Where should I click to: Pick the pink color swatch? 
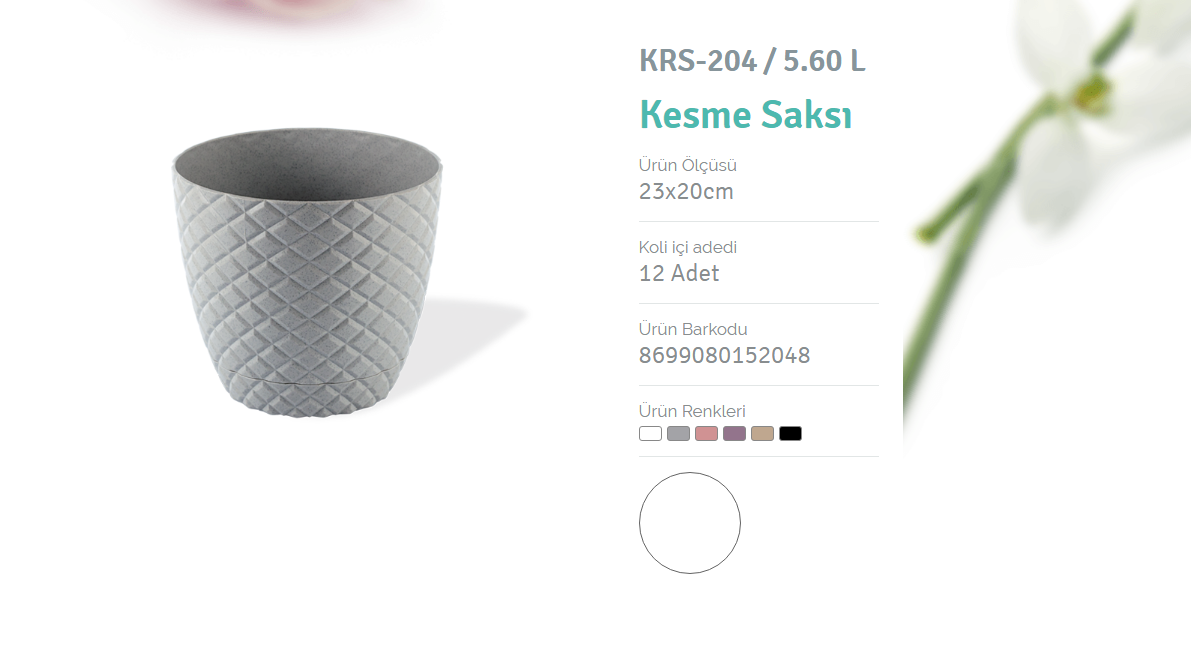706,433
